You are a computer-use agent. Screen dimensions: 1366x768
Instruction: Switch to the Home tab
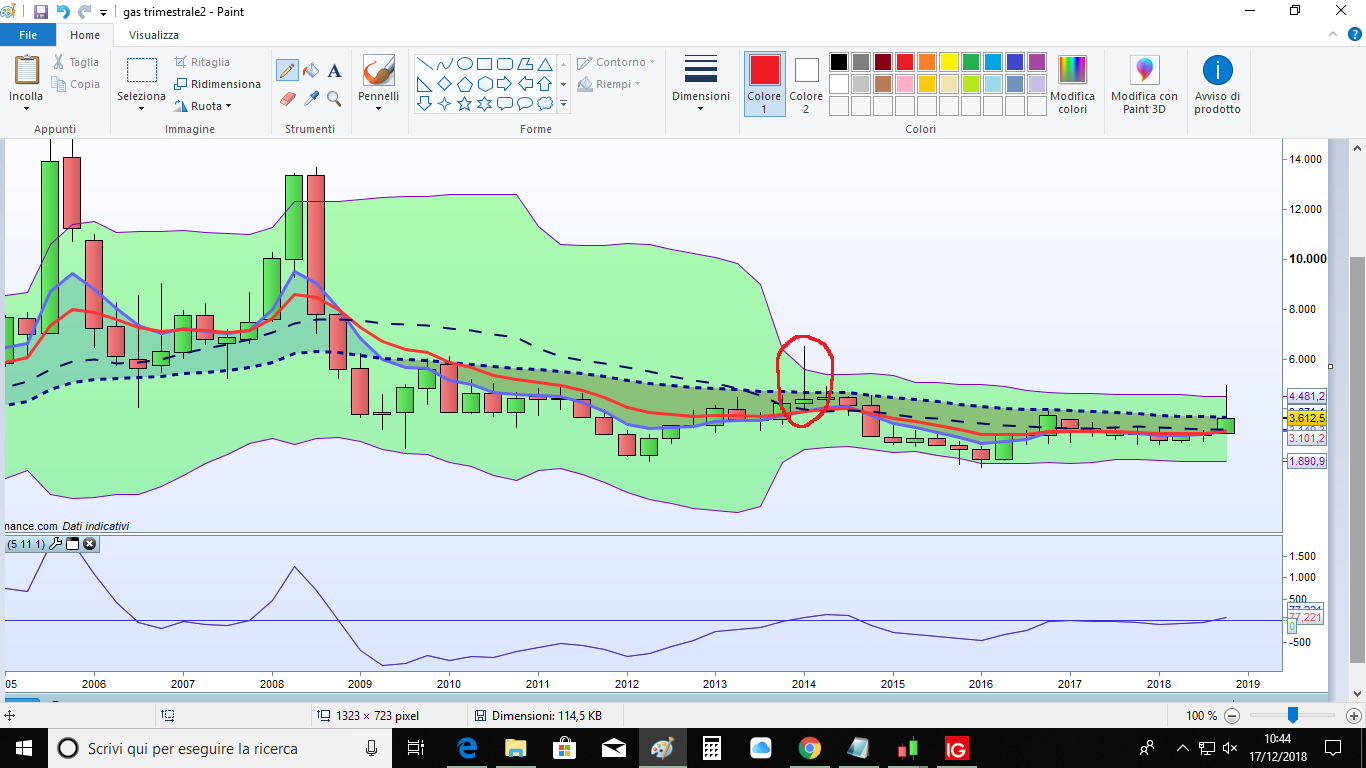pos(85,34)
